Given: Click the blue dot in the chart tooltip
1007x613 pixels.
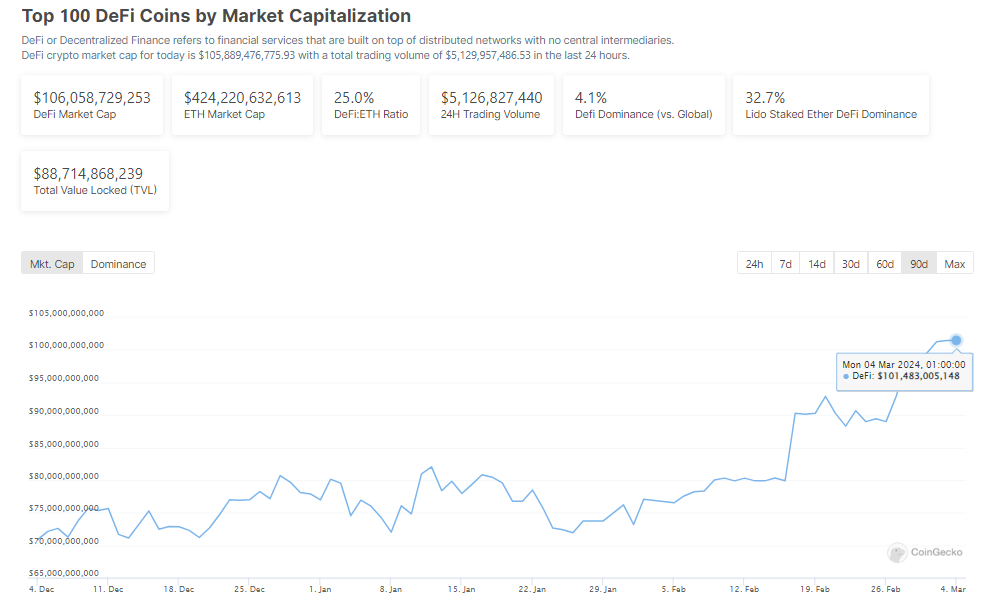Looking at the screenshot, I should [x=846, y=376].
